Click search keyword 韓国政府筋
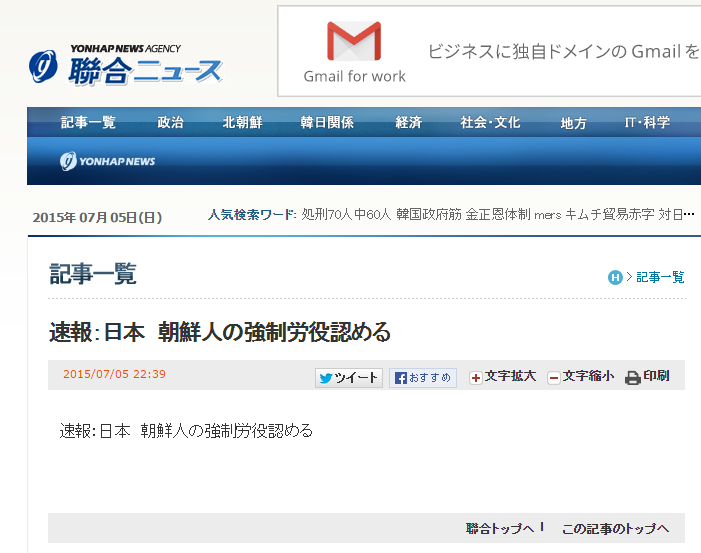 pyautogui.click(x=429, y=215)
